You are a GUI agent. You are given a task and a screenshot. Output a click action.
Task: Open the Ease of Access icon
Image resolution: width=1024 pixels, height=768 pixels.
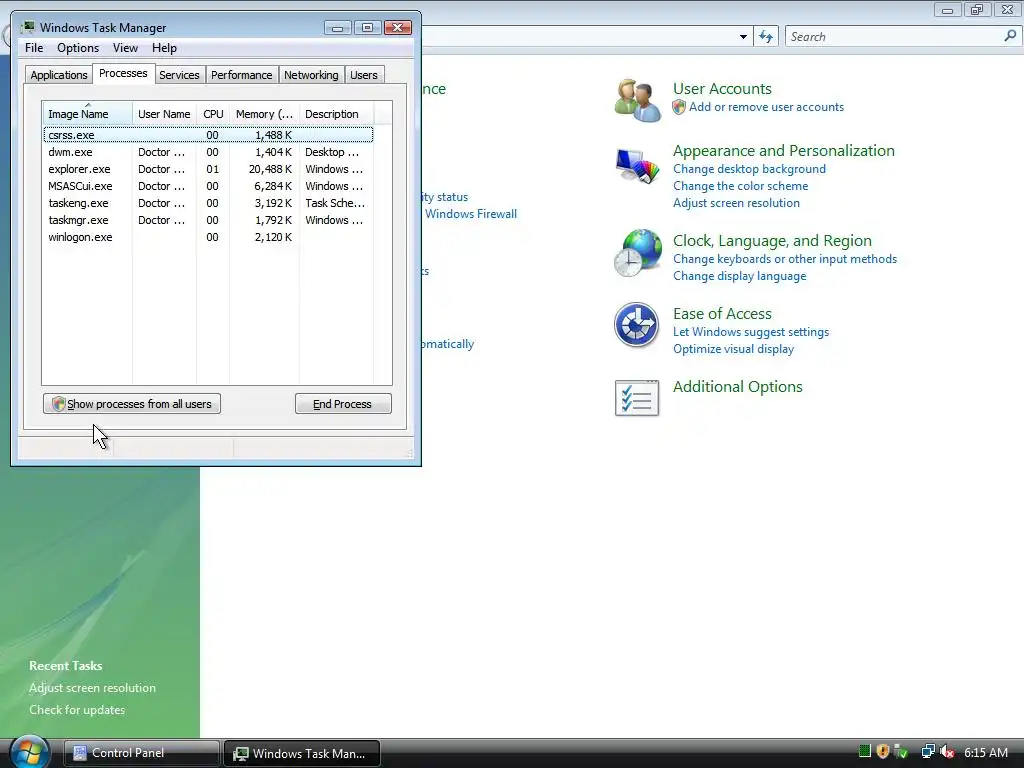(x=637, y=325)
